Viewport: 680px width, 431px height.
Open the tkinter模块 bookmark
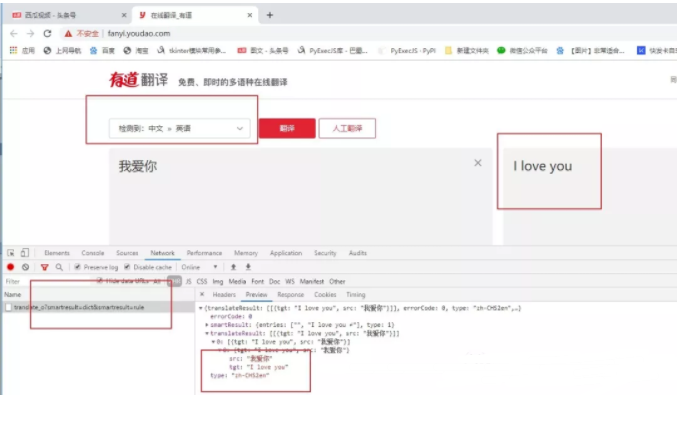[192, 51]
